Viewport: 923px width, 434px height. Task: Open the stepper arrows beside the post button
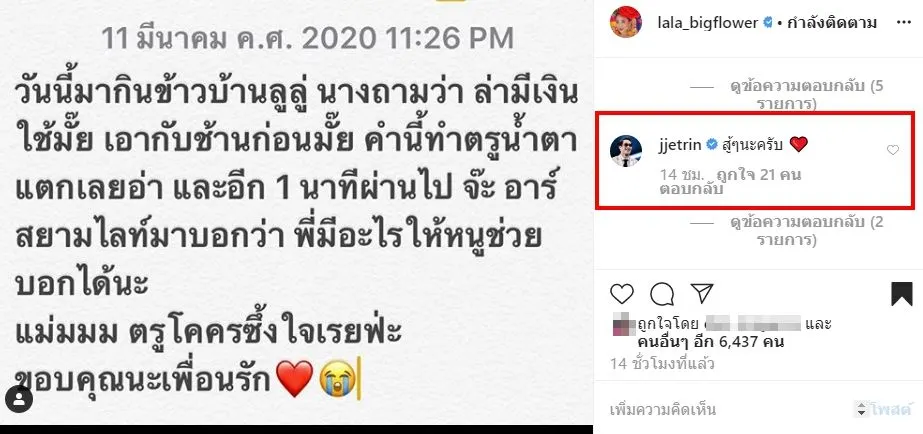click(x=861, y=409)
